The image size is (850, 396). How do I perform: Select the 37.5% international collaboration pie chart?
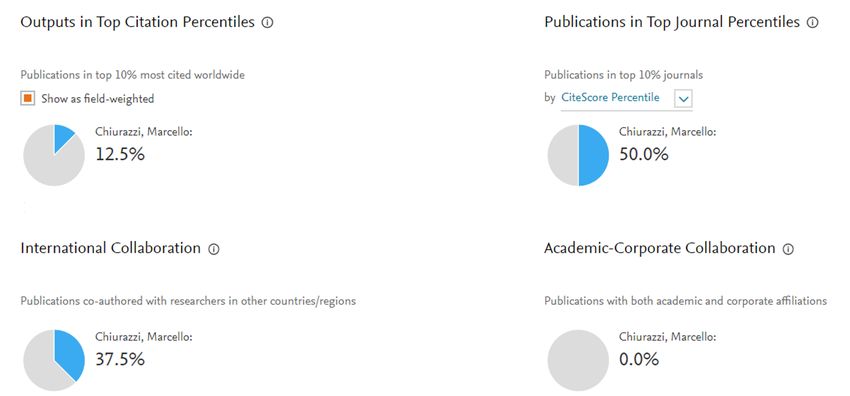[x=54, y=360]
